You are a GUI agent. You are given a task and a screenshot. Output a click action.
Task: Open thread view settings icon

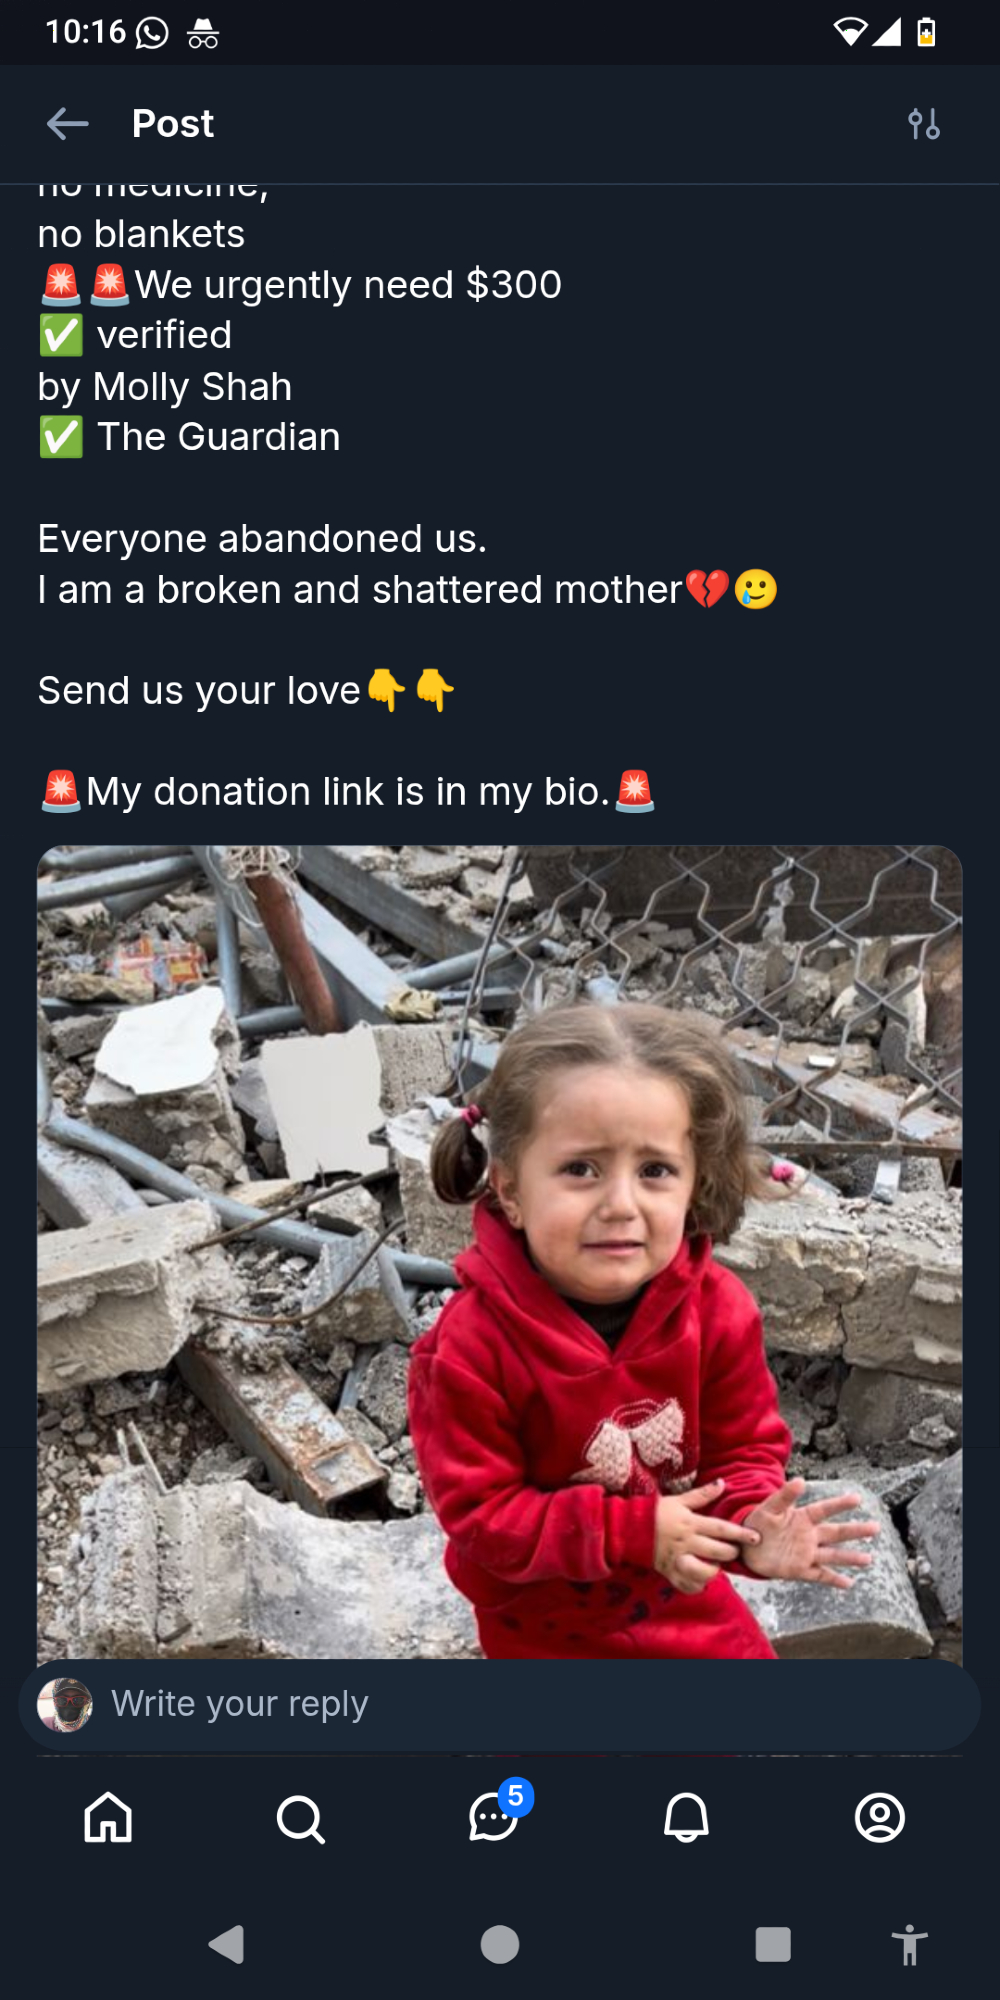coord(923,124)
